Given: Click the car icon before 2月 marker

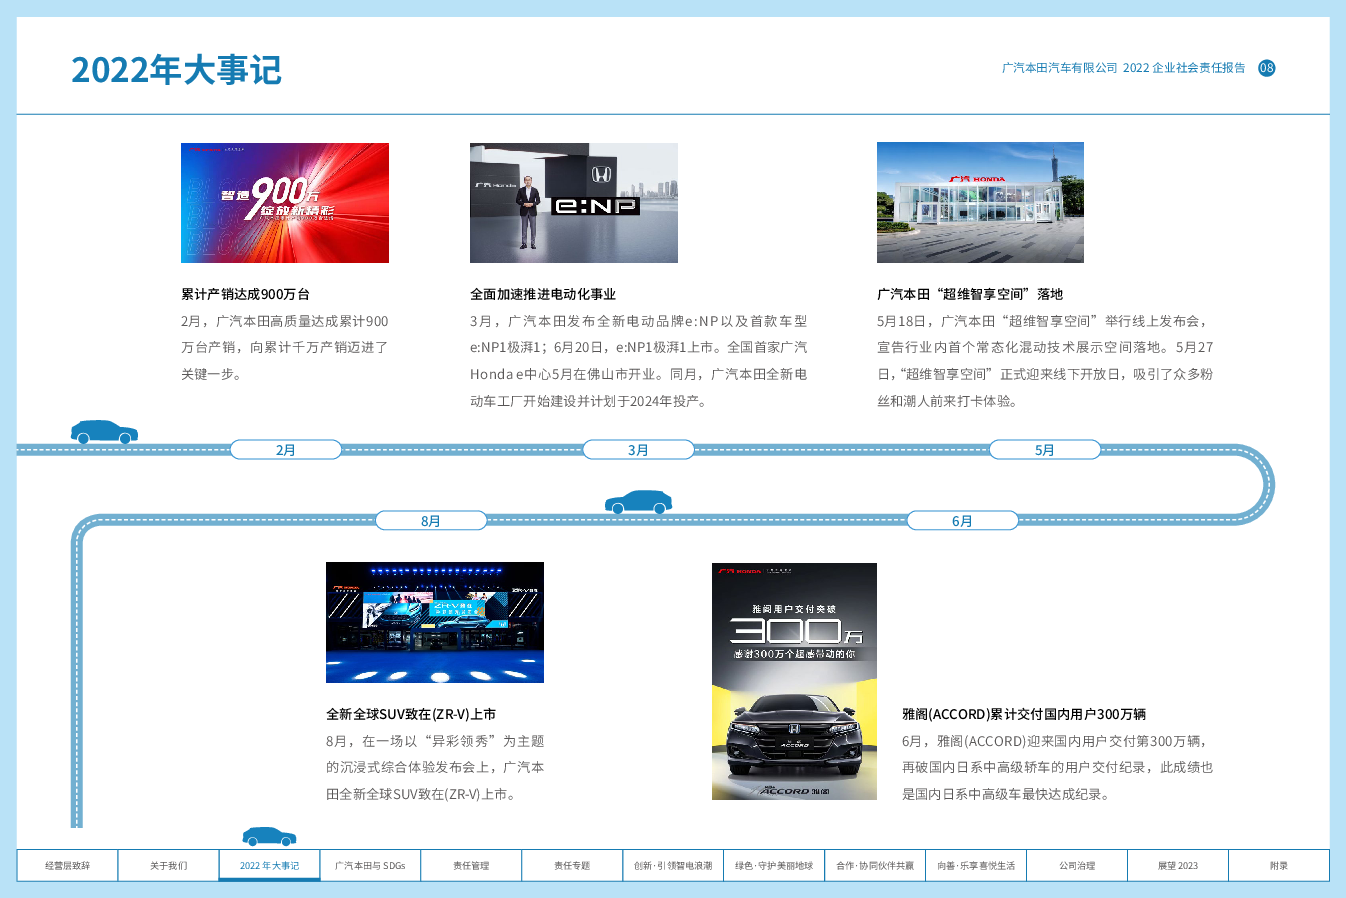Looking at the screenshot, I should point(104,432).
